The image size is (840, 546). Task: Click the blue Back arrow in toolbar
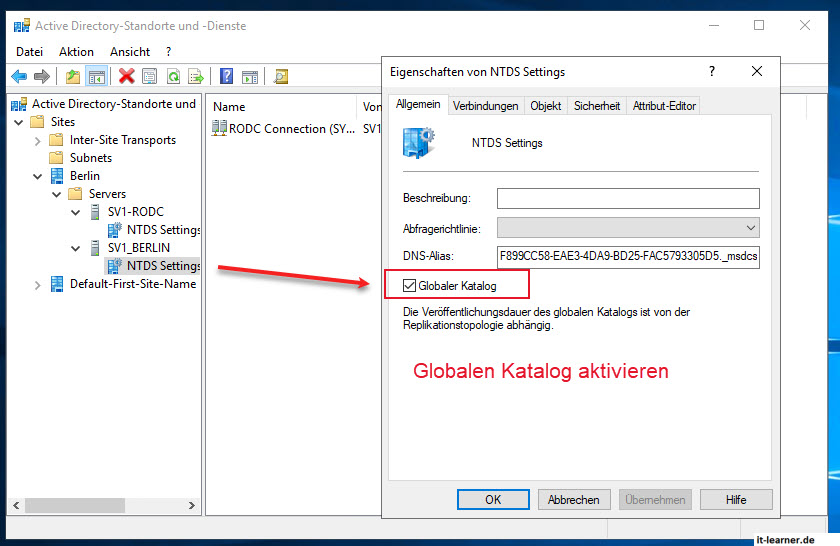[19, 77]
